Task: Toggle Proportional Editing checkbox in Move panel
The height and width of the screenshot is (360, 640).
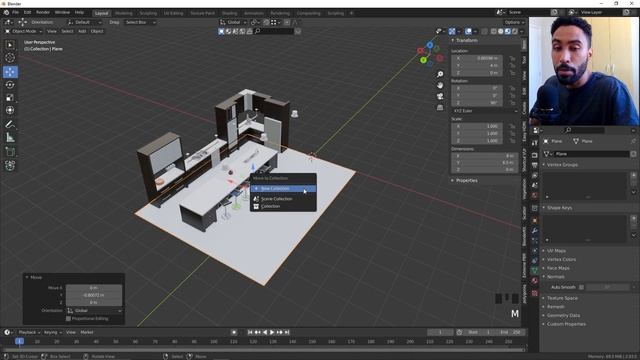Action: pyautogui.click(x=68, y=318)
